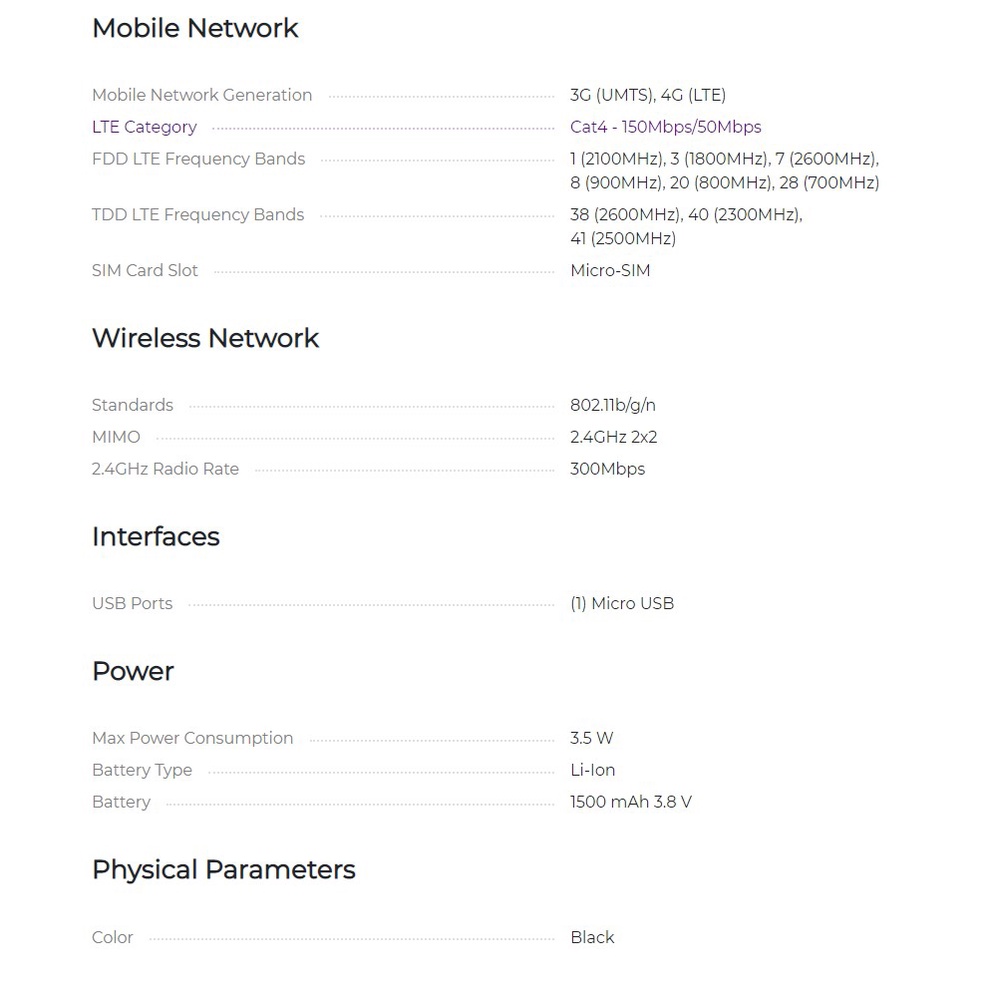Select the (1) Micro USB value
991x991 pixels.
[622, 604]
